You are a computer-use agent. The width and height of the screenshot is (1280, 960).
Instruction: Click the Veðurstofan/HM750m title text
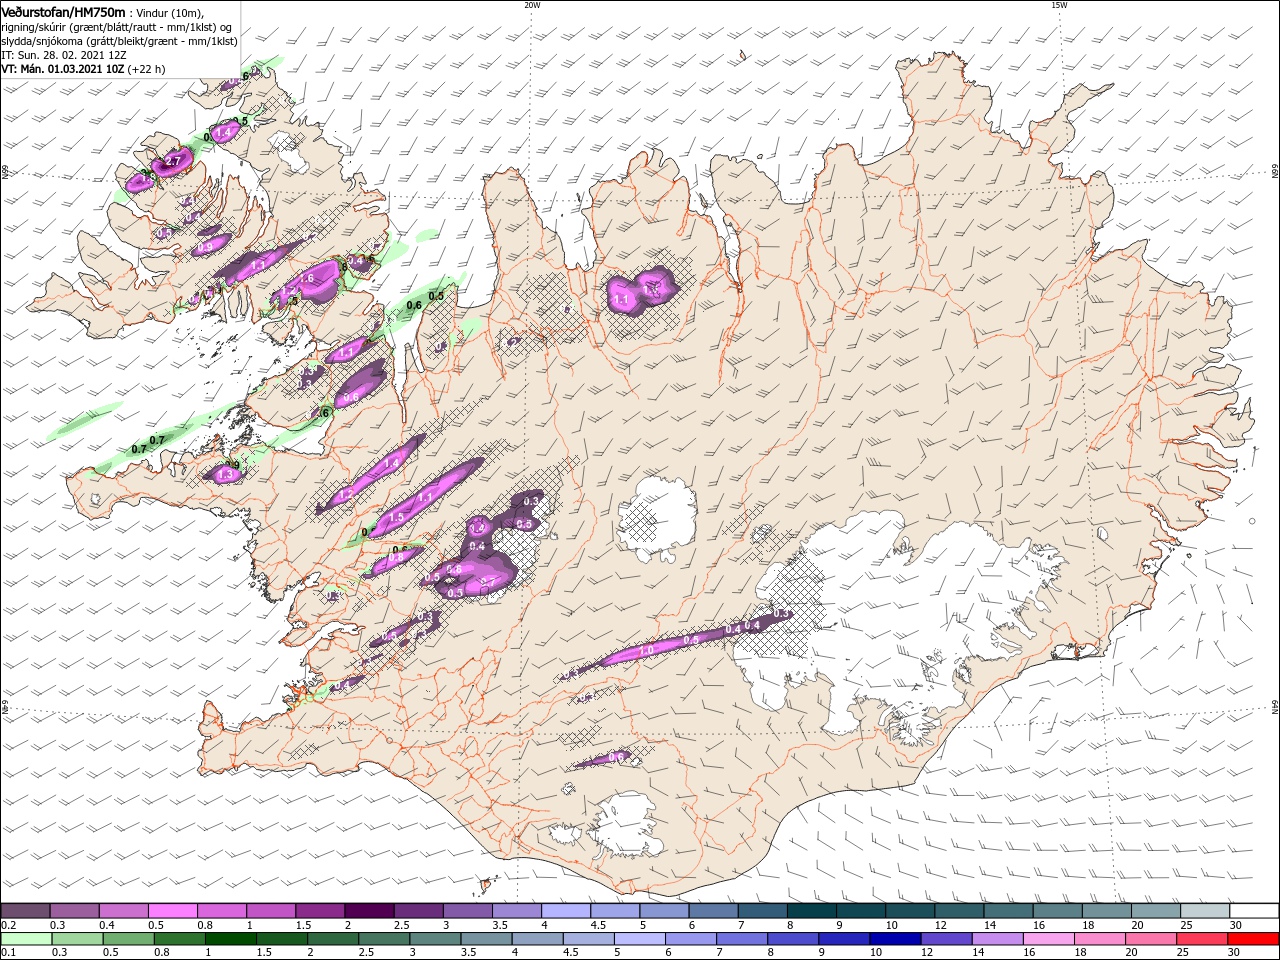click(64, 11)
